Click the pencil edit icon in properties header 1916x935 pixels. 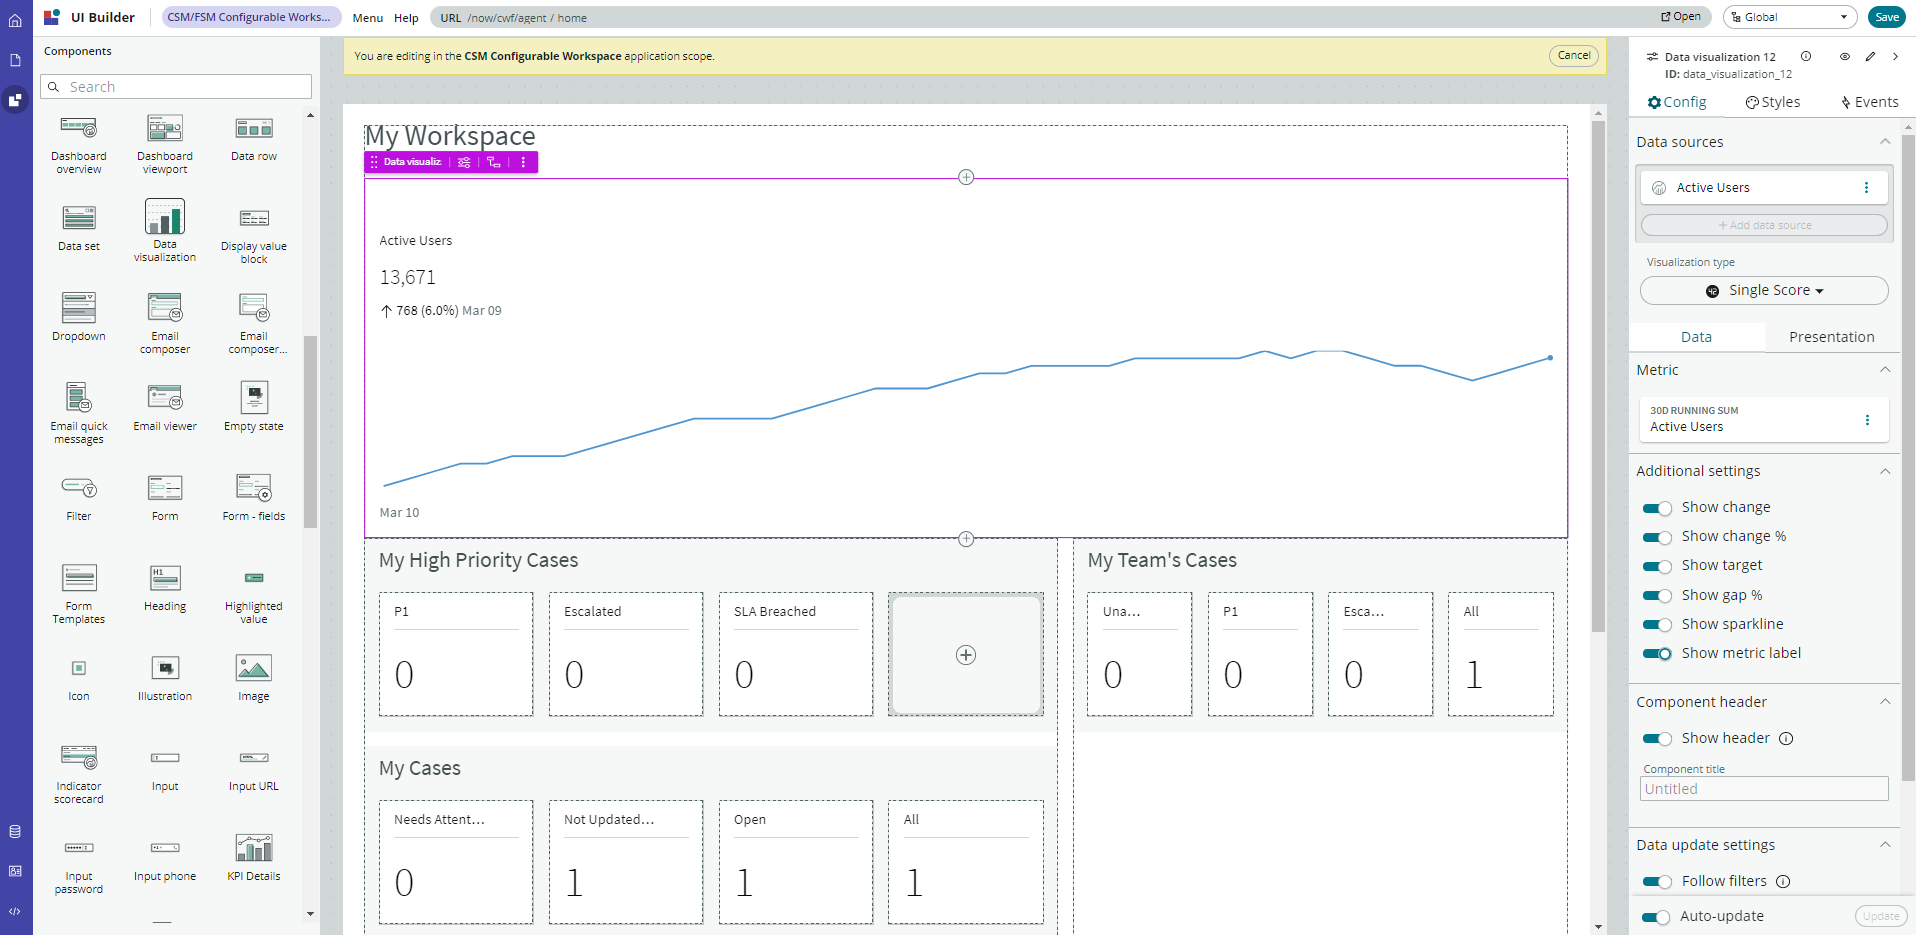pos(1870,57)
